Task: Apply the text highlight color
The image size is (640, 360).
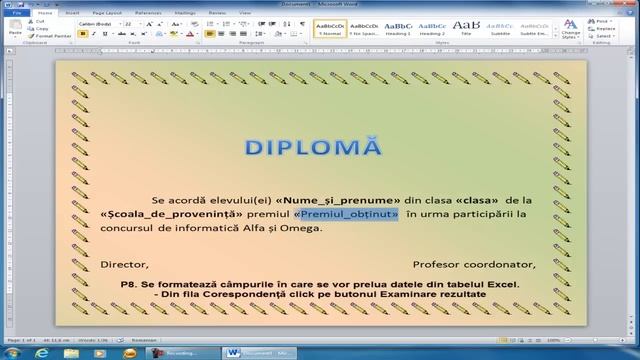Action: tap(174, 34)
